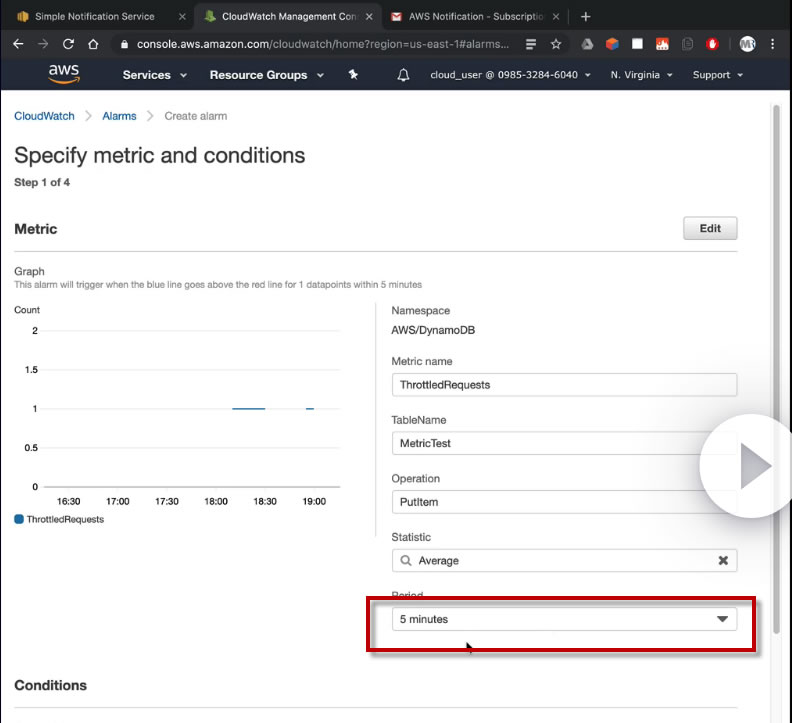Image resolution: width=792 pixels, height=723 pixels.
Task: Go to CloudWatch breadcrumb link
Action: coord(44,116)
